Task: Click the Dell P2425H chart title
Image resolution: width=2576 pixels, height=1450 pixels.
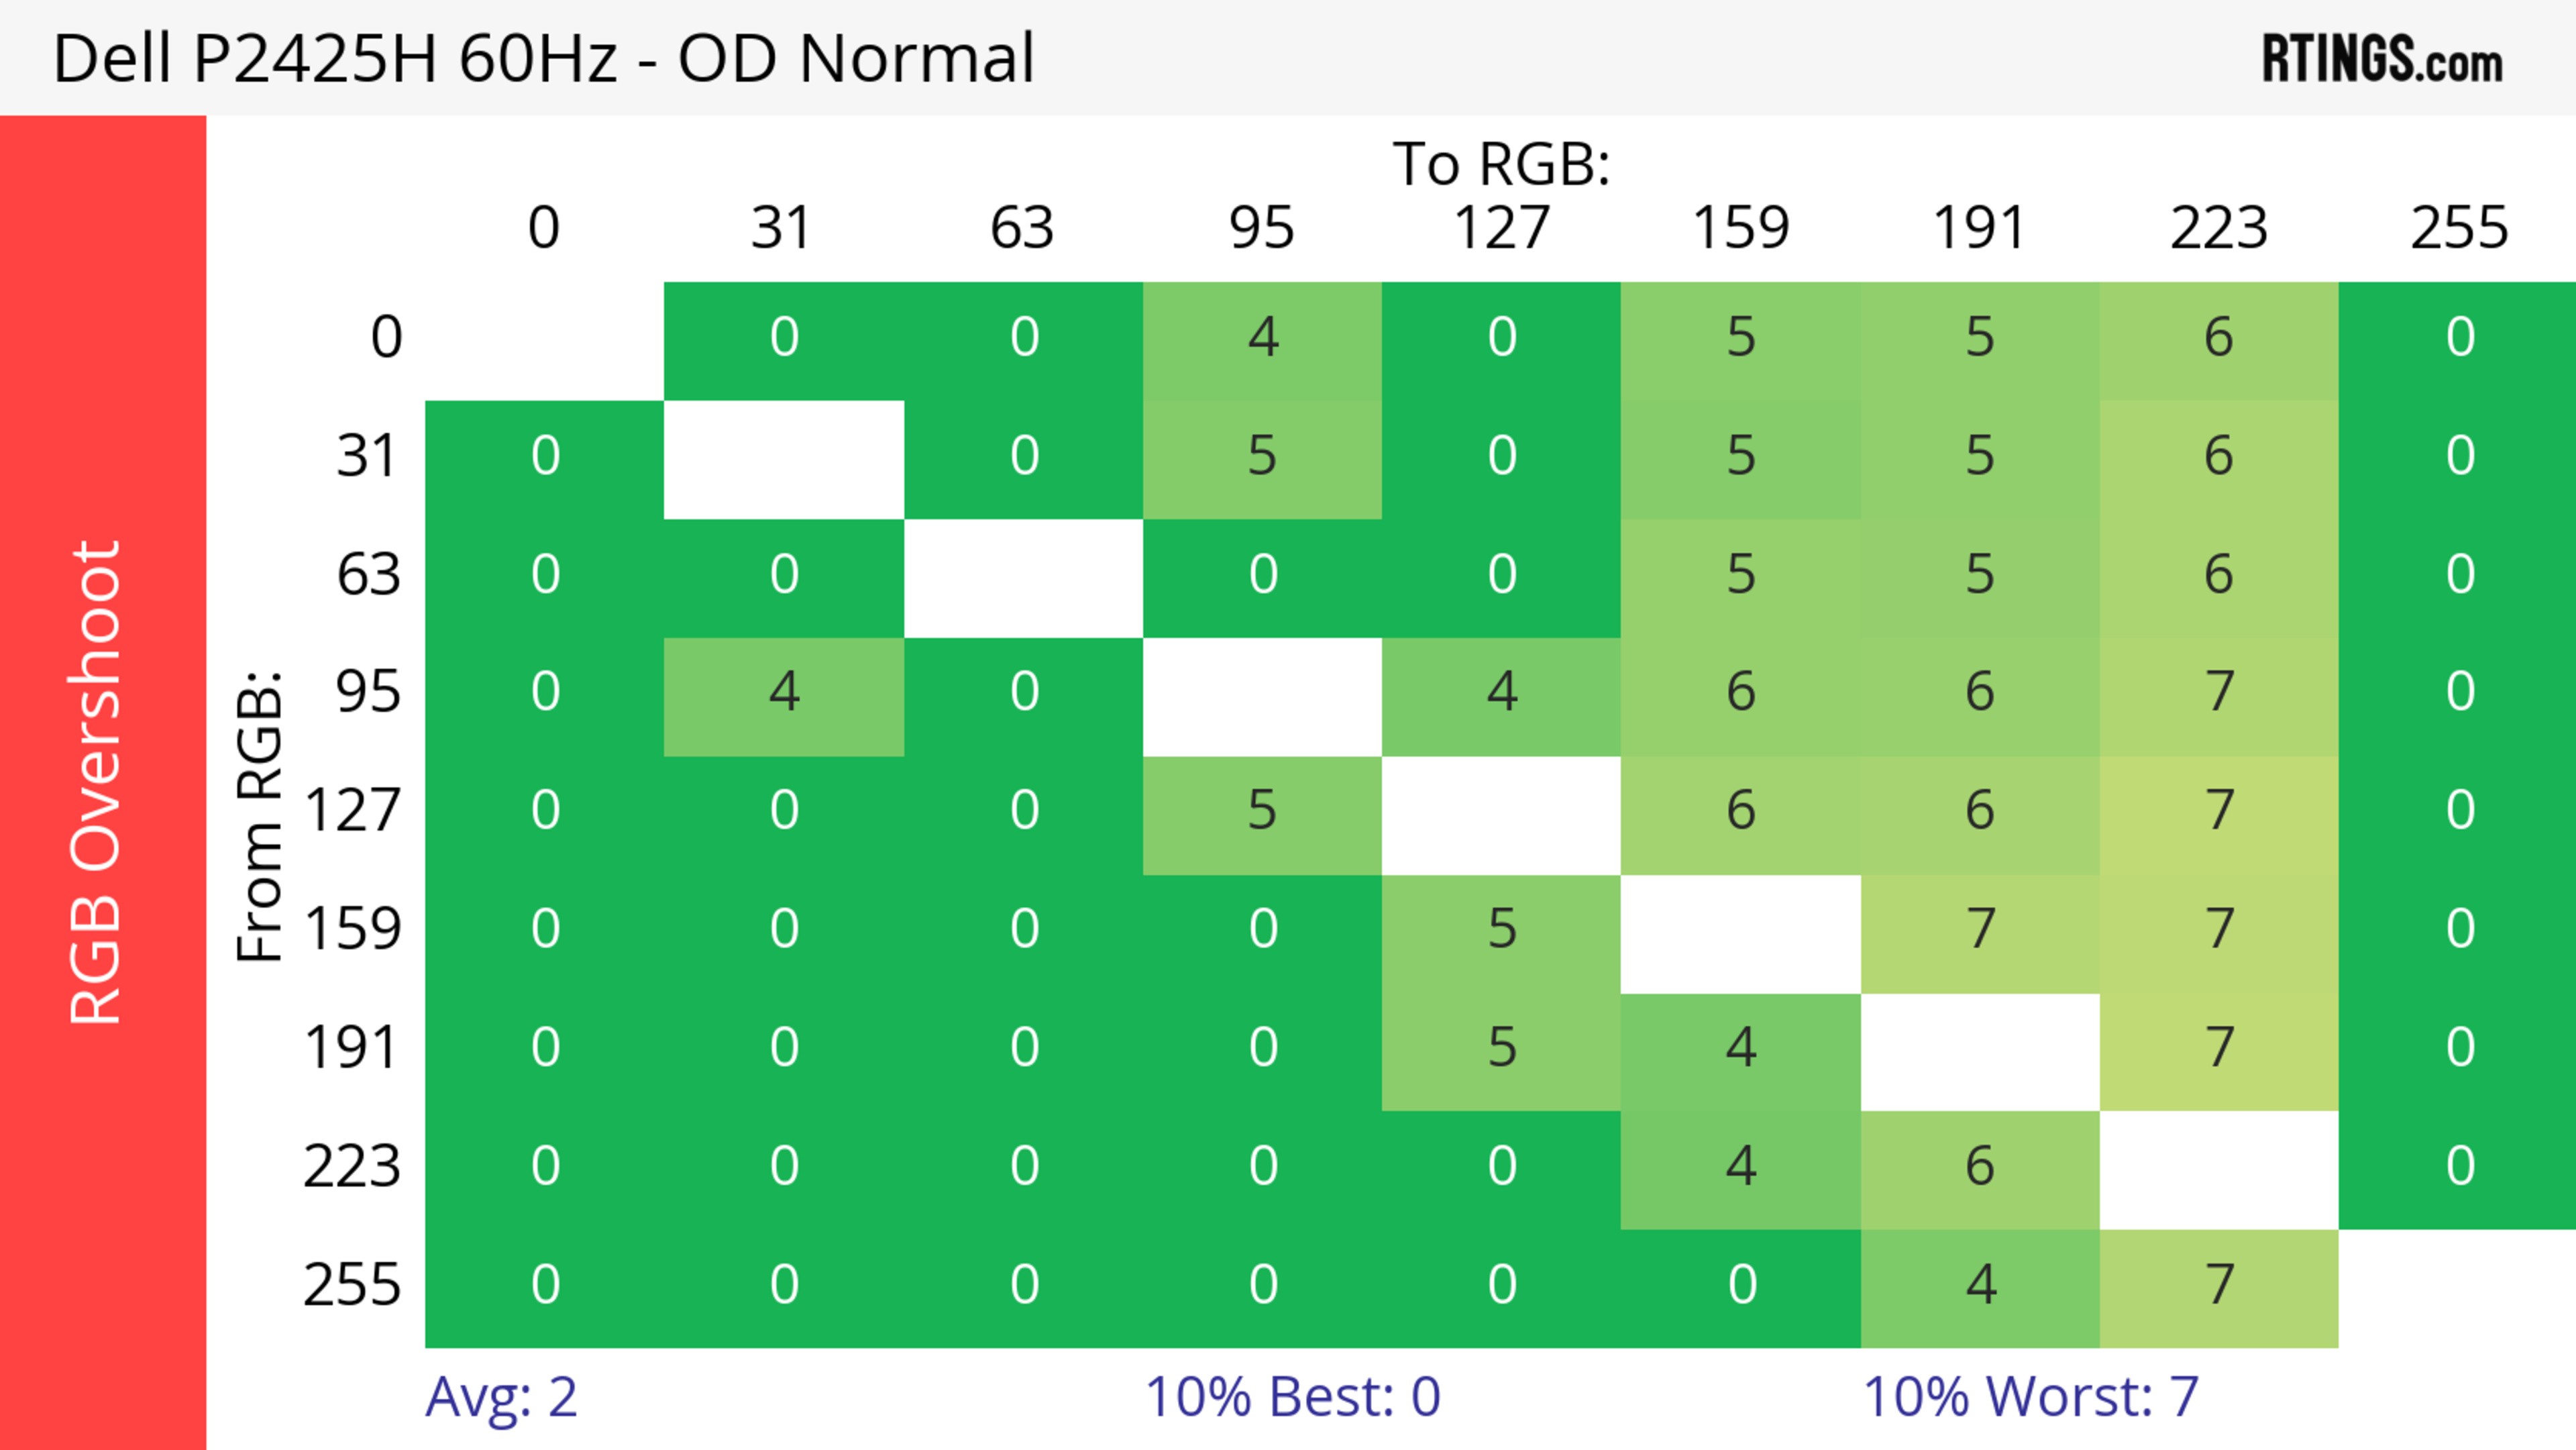Action: coord(543,58)
